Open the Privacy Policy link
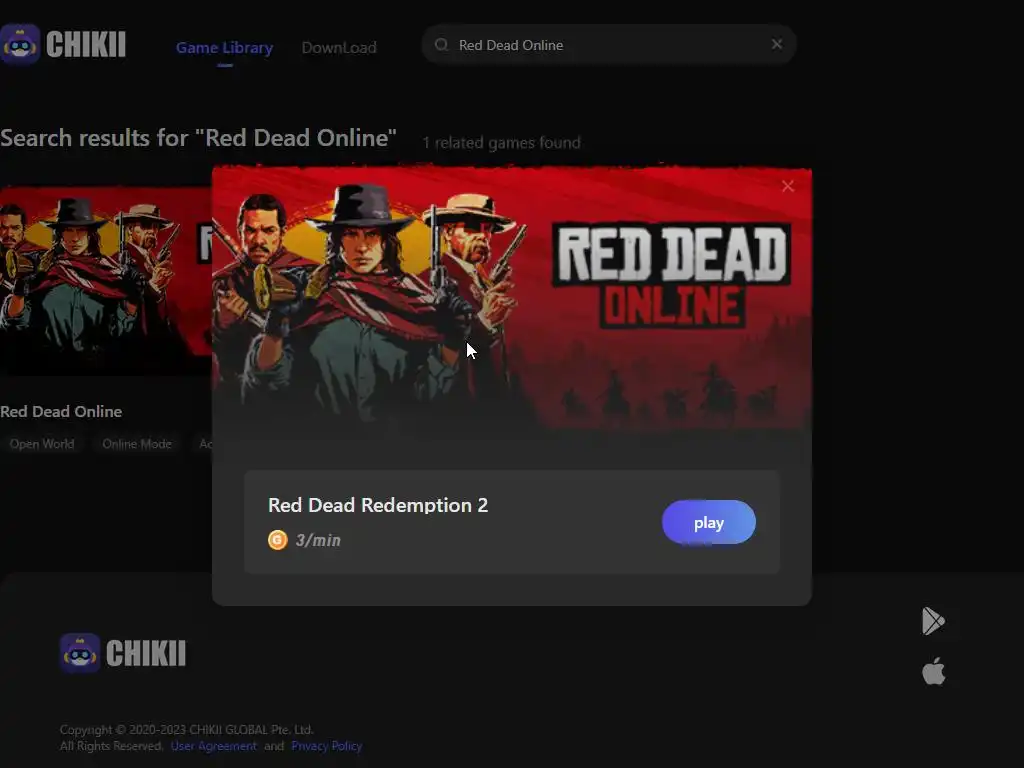1024x768 pixels. click(327, 746)
